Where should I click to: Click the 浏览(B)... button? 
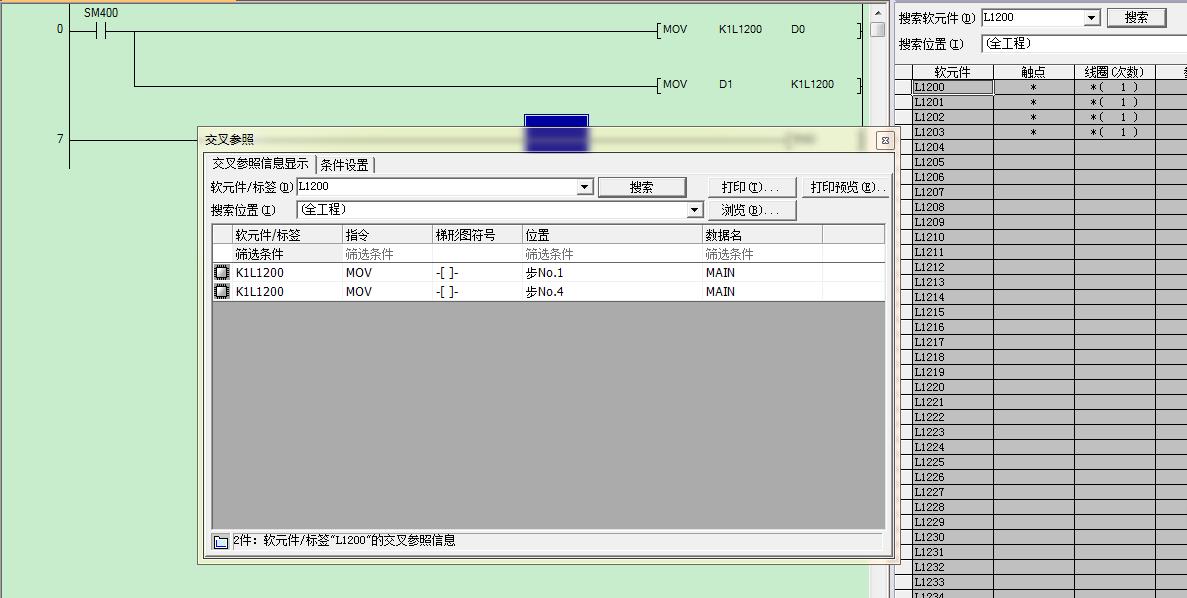click(750, 211)
